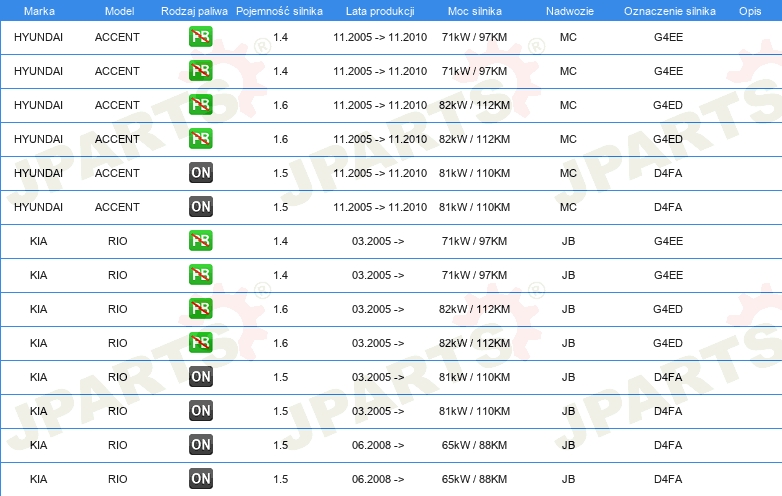Click ON diesel icon in first Kia Rio 88KM row
Viewport: 782px width, 496px height.
click(x=200, y=445)
